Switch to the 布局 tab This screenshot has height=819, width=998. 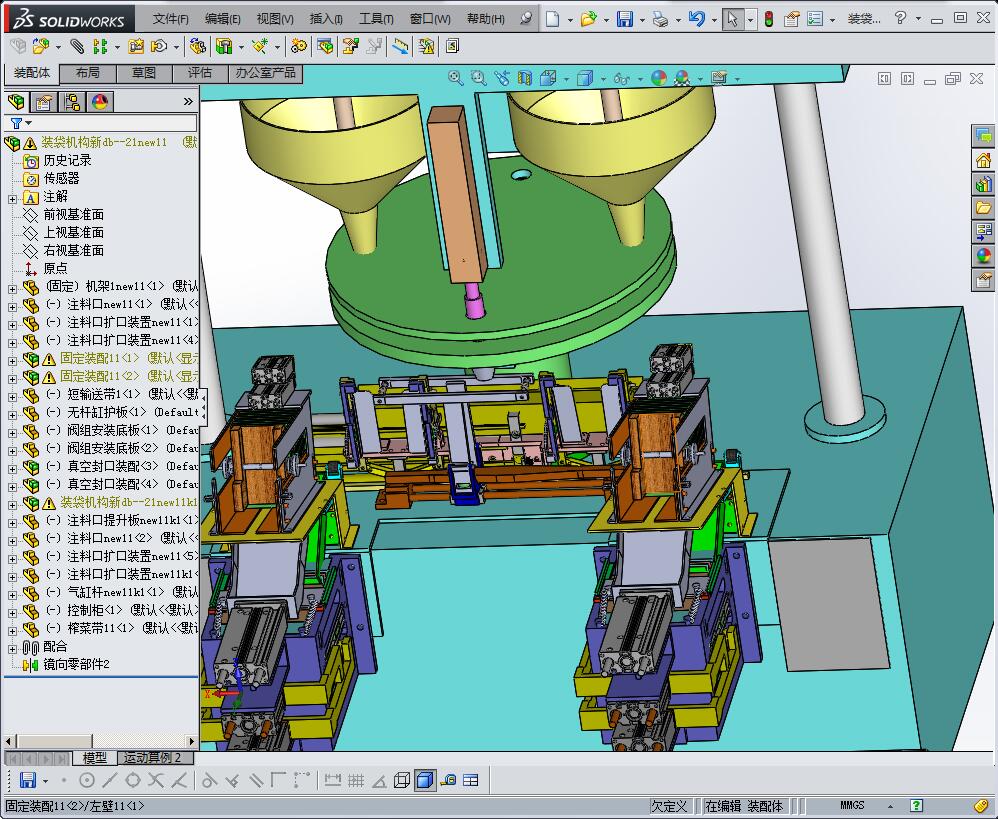88,73
